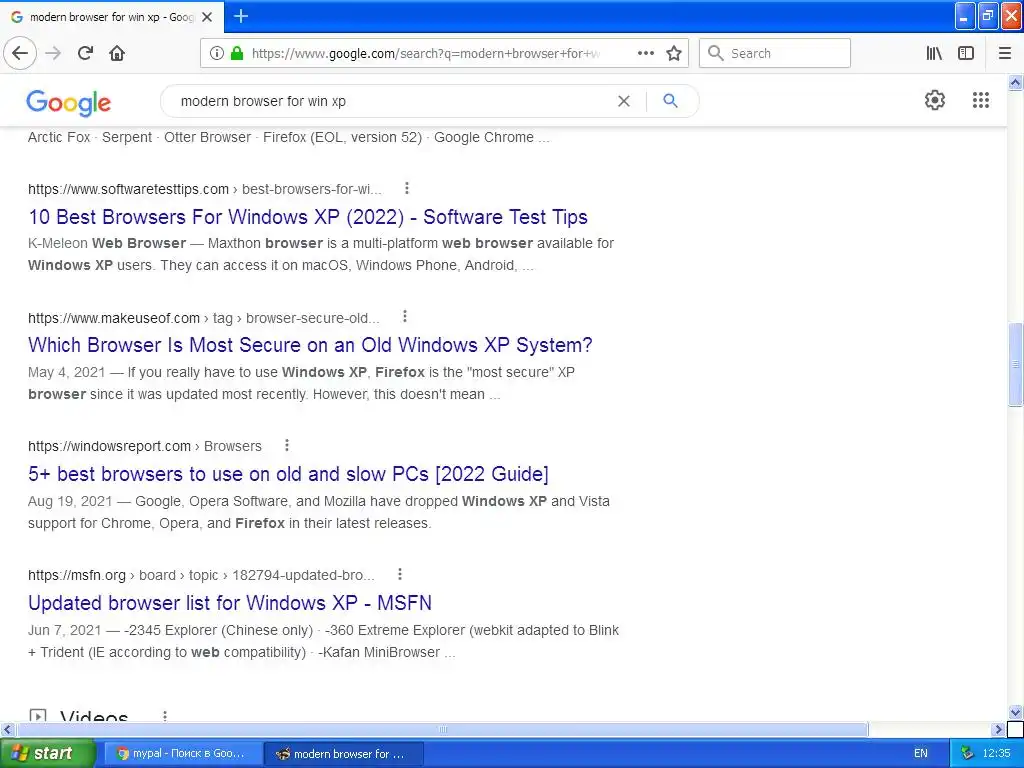Click the windowsreport.com URL breadcrumb

tap(145, 446)
